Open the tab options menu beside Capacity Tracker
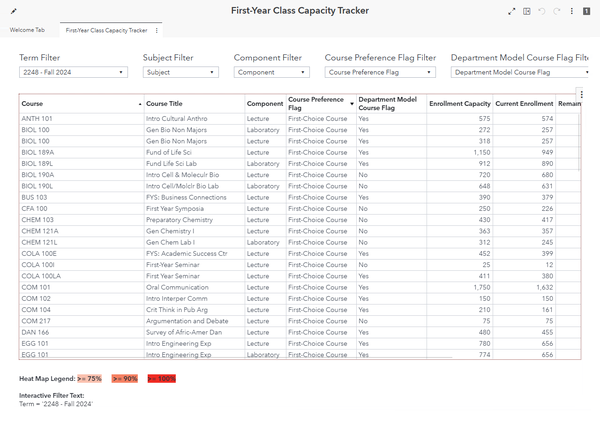The height and width of the screenshot is (424, 600). [157, 31]
